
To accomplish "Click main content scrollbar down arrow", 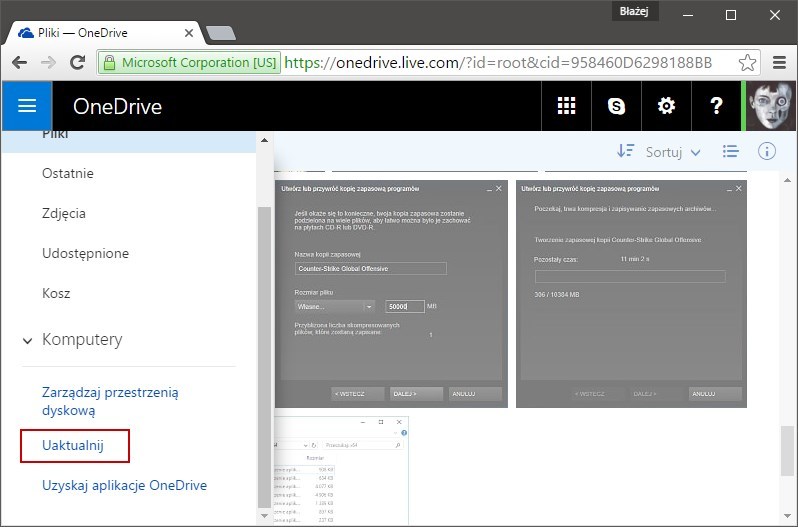I will pos(787,517).
